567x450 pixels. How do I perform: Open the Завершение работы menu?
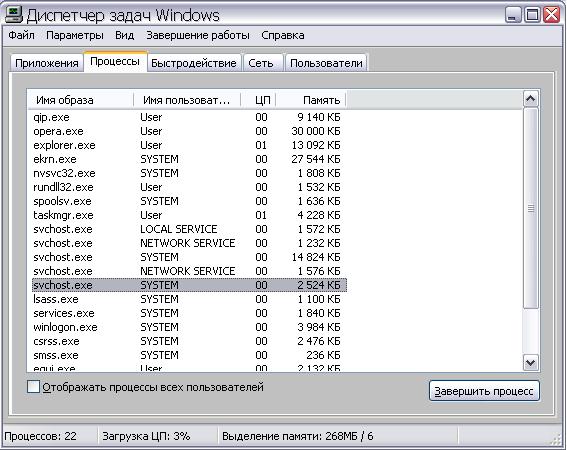coord(198,35)
